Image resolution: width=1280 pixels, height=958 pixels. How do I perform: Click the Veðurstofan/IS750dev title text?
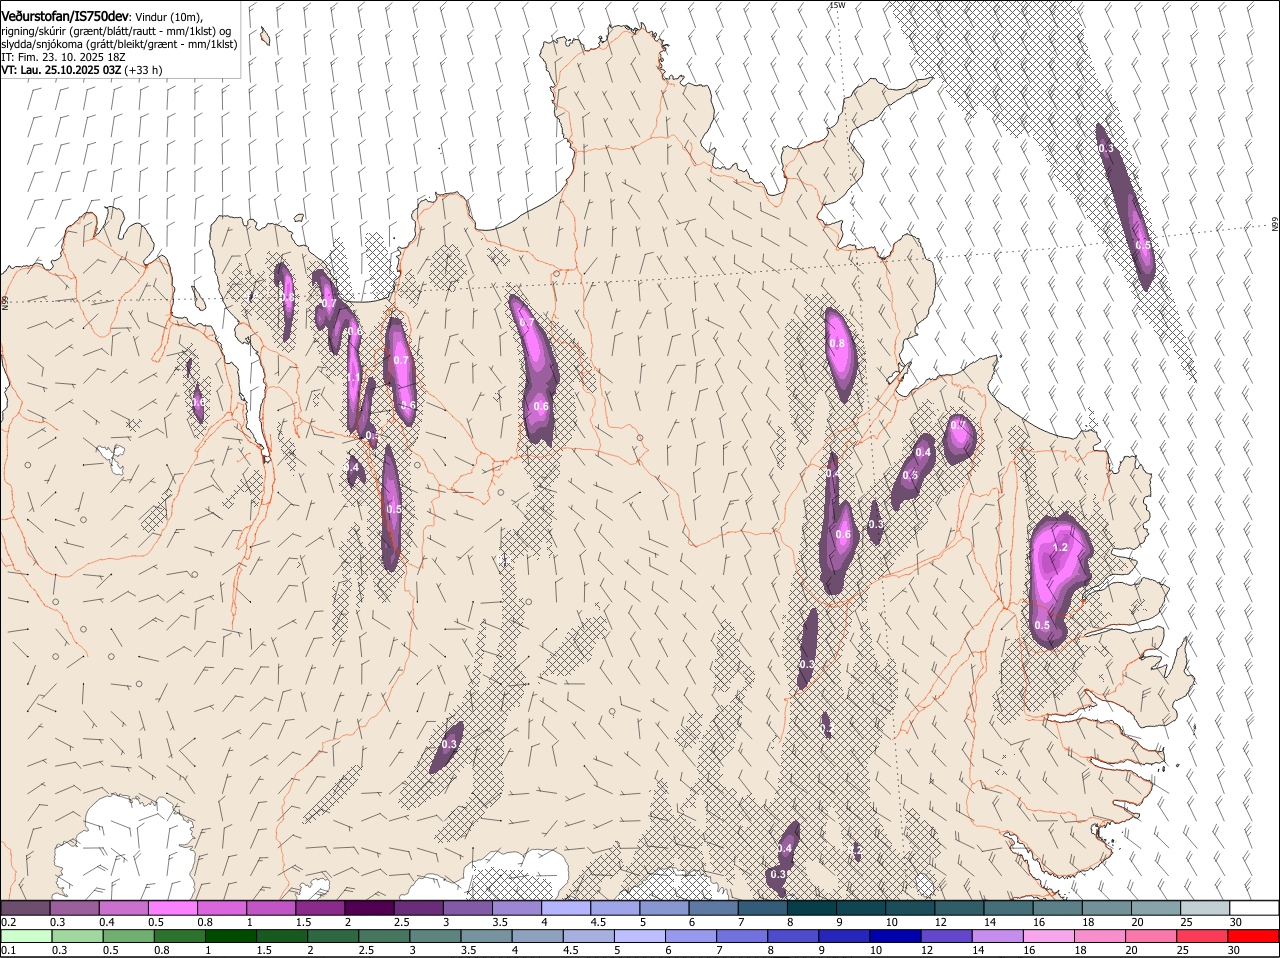[65, 16]
